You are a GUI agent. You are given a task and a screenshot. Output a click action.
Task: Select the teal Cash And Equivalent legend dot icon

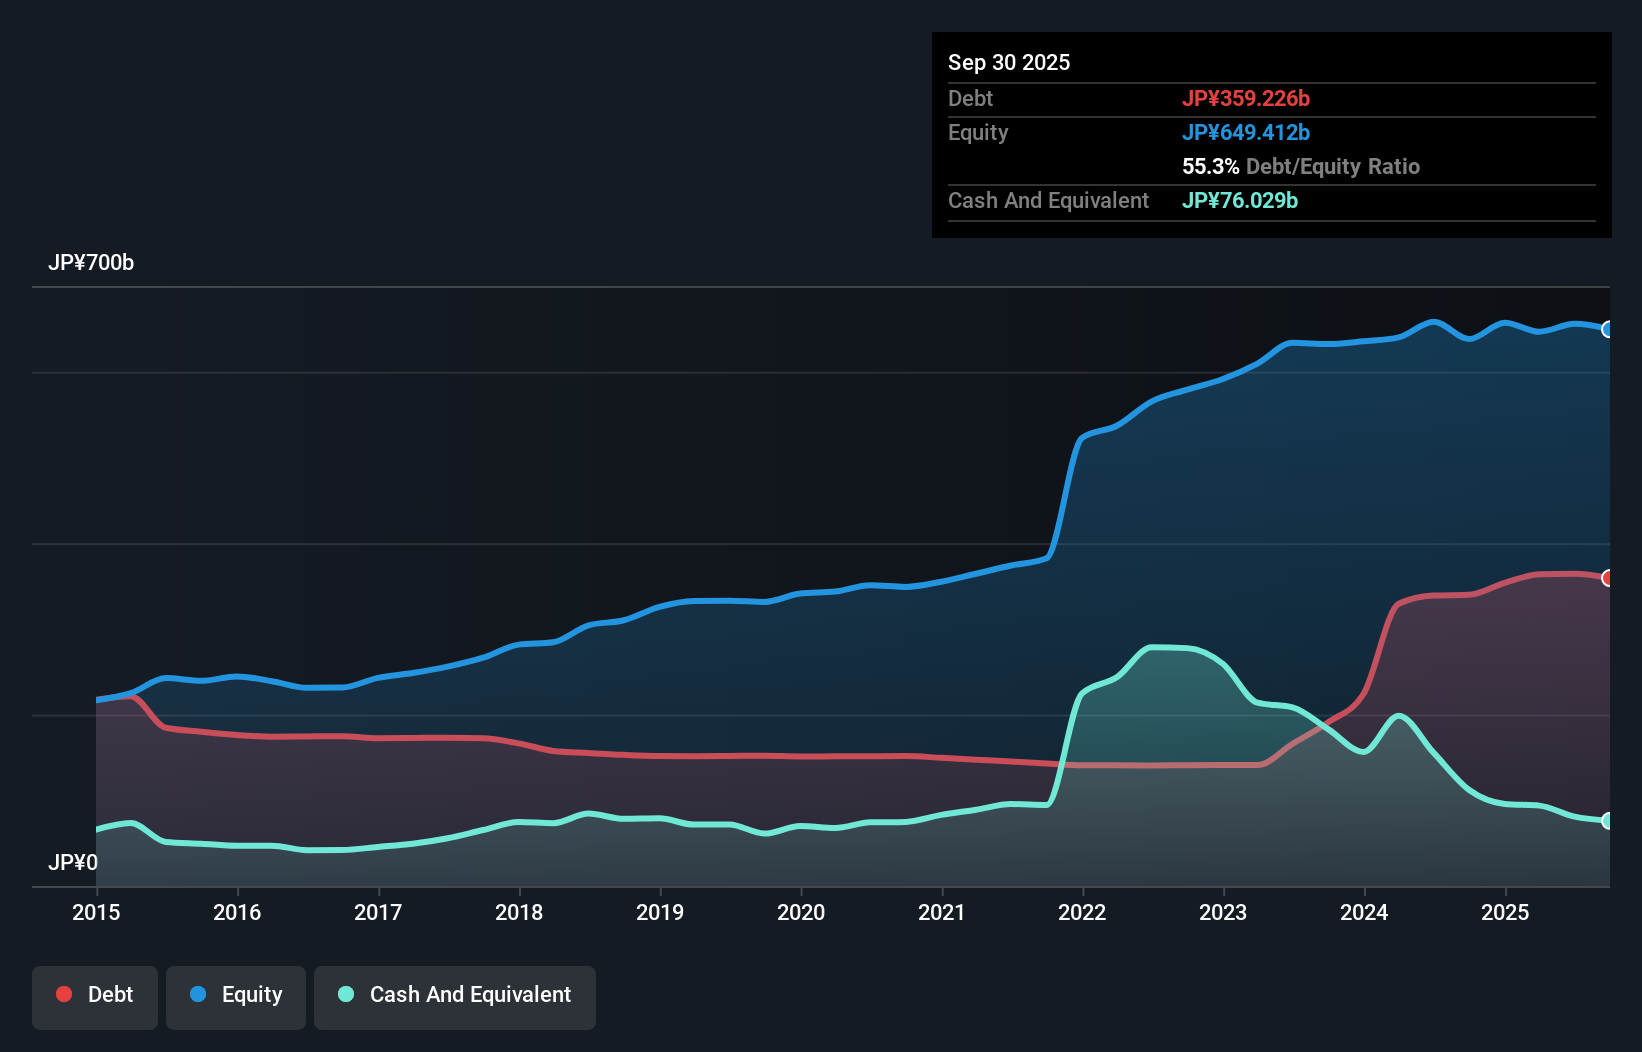coord(345,994)
